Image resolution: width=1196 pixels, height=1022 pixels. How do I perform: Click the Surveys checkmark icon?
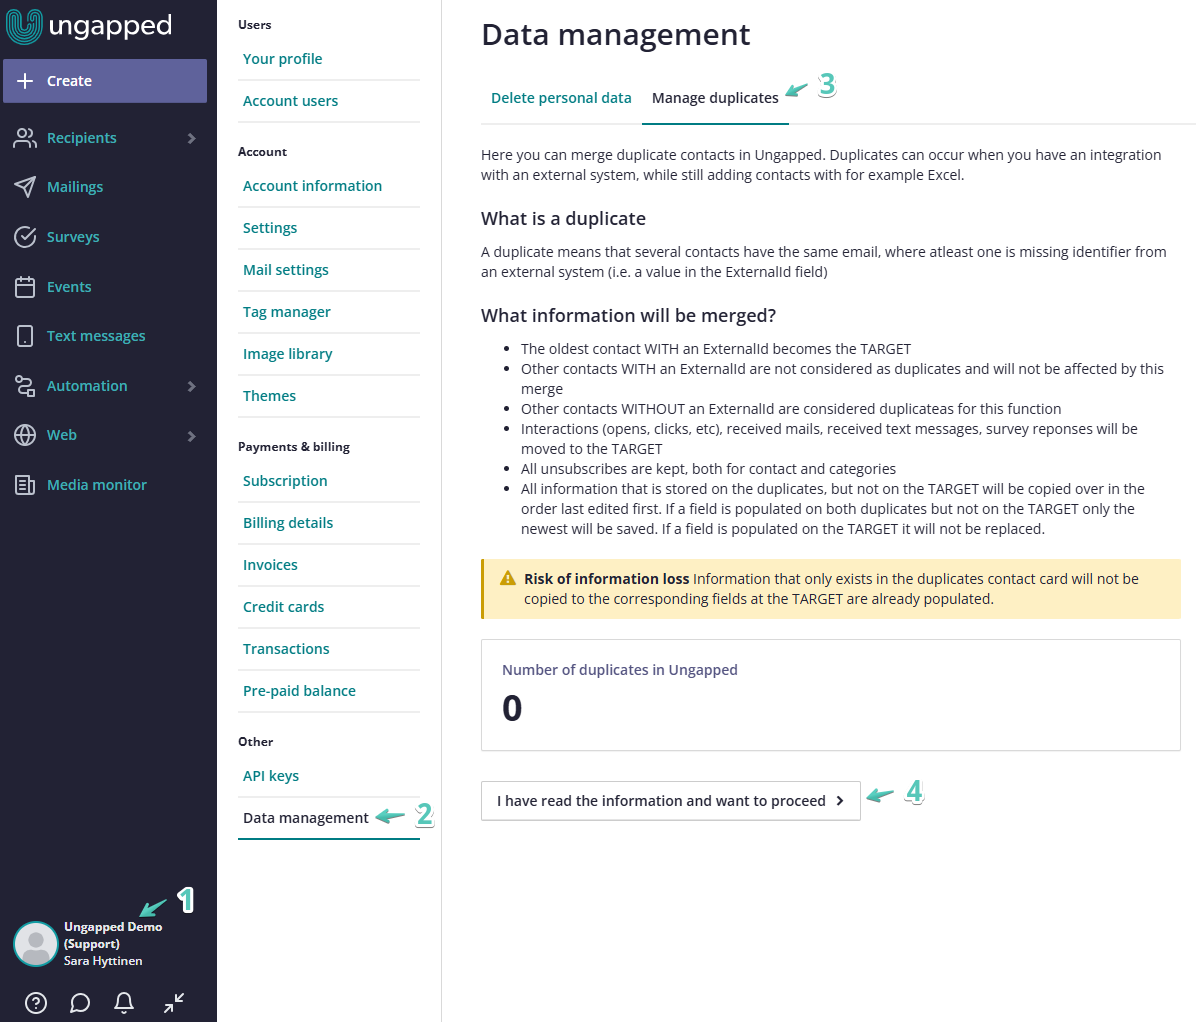(25, 237)
